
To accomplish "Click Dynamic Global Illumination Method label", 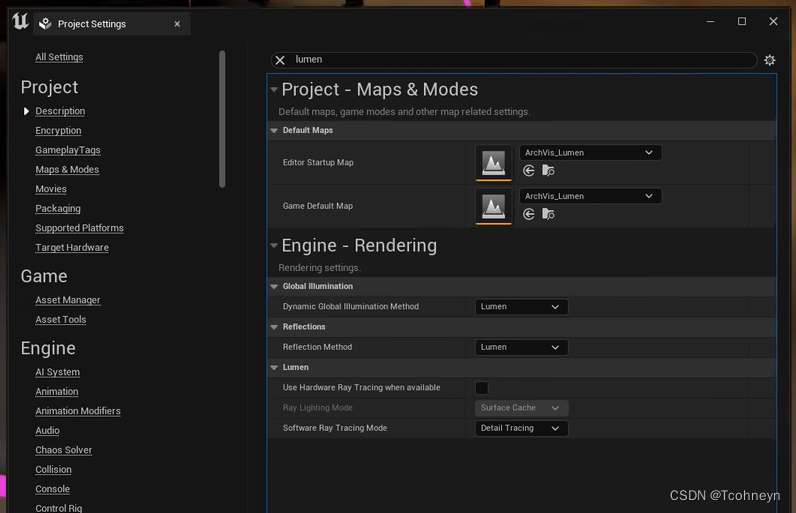I will [350, 306].
